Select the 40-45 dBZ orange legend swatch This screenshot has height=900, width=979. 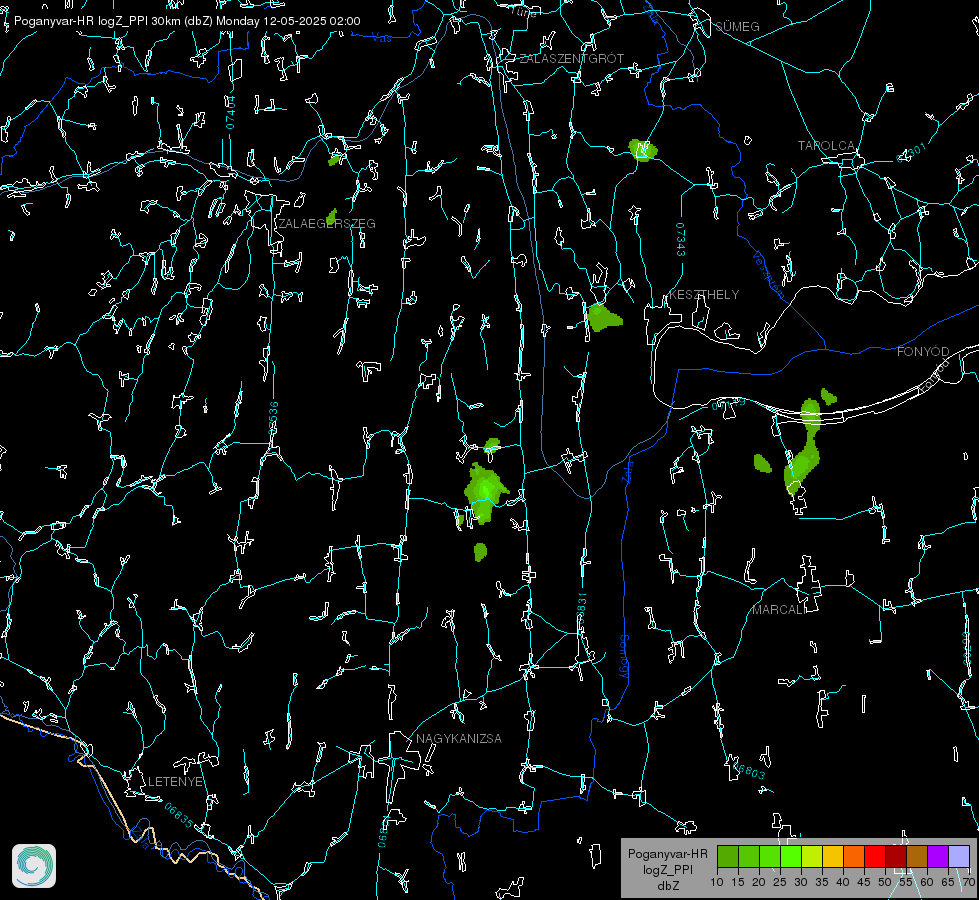854,856
